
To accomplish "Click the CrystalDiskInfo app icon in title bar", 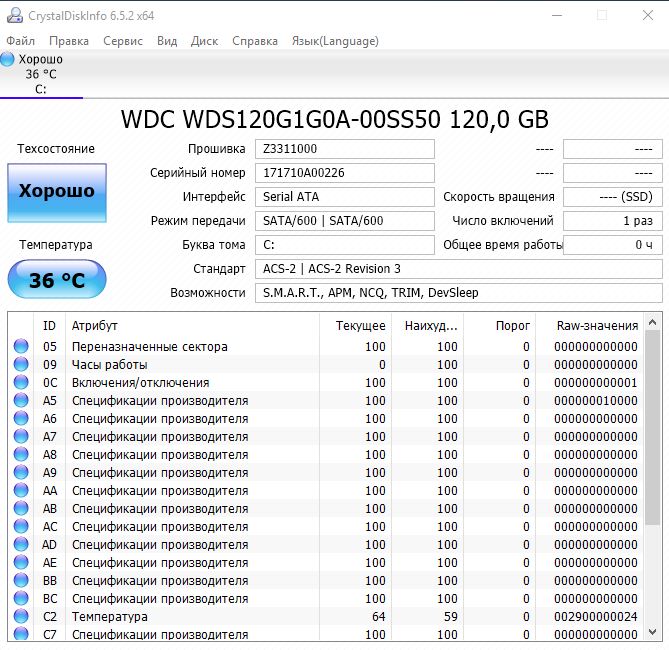I will [15, 15].
